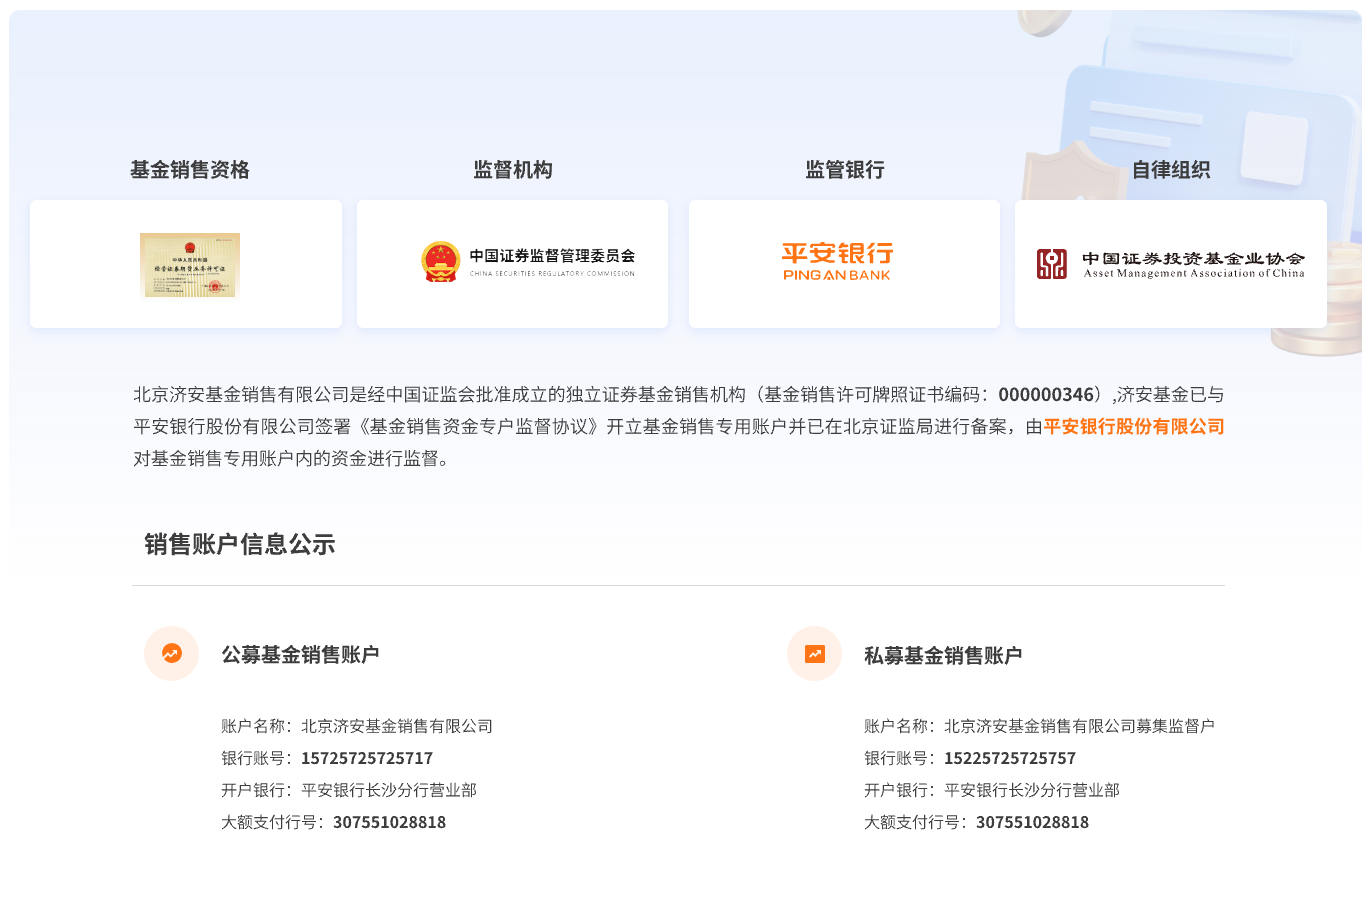This screenshot has width=1370, height=921.
Task: Click the 中国证券监督管理委员会 text
Action: (552, 256)
